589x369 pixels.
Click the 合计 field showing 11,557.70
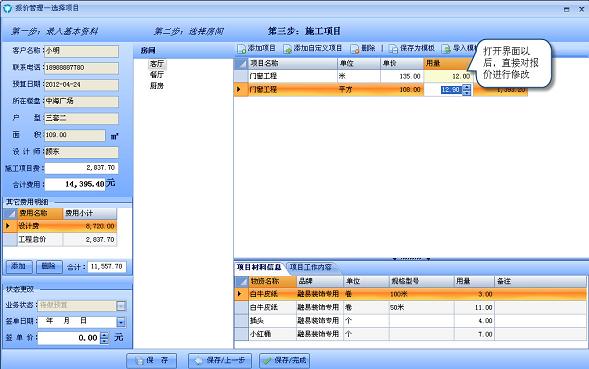[x=107, y=267]
